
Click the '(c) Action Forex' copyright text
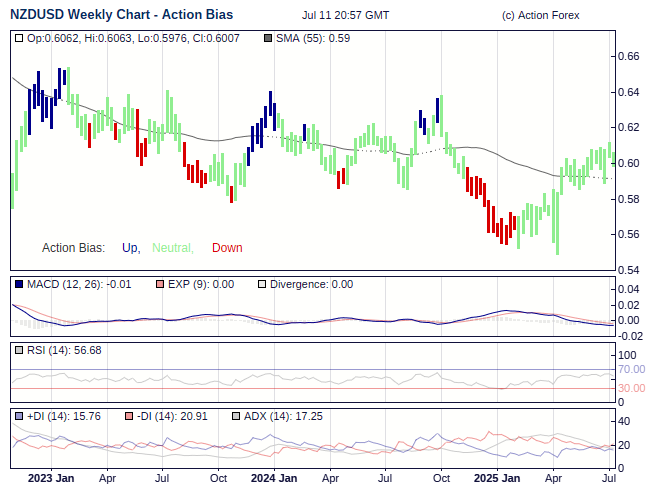[539, 16]
